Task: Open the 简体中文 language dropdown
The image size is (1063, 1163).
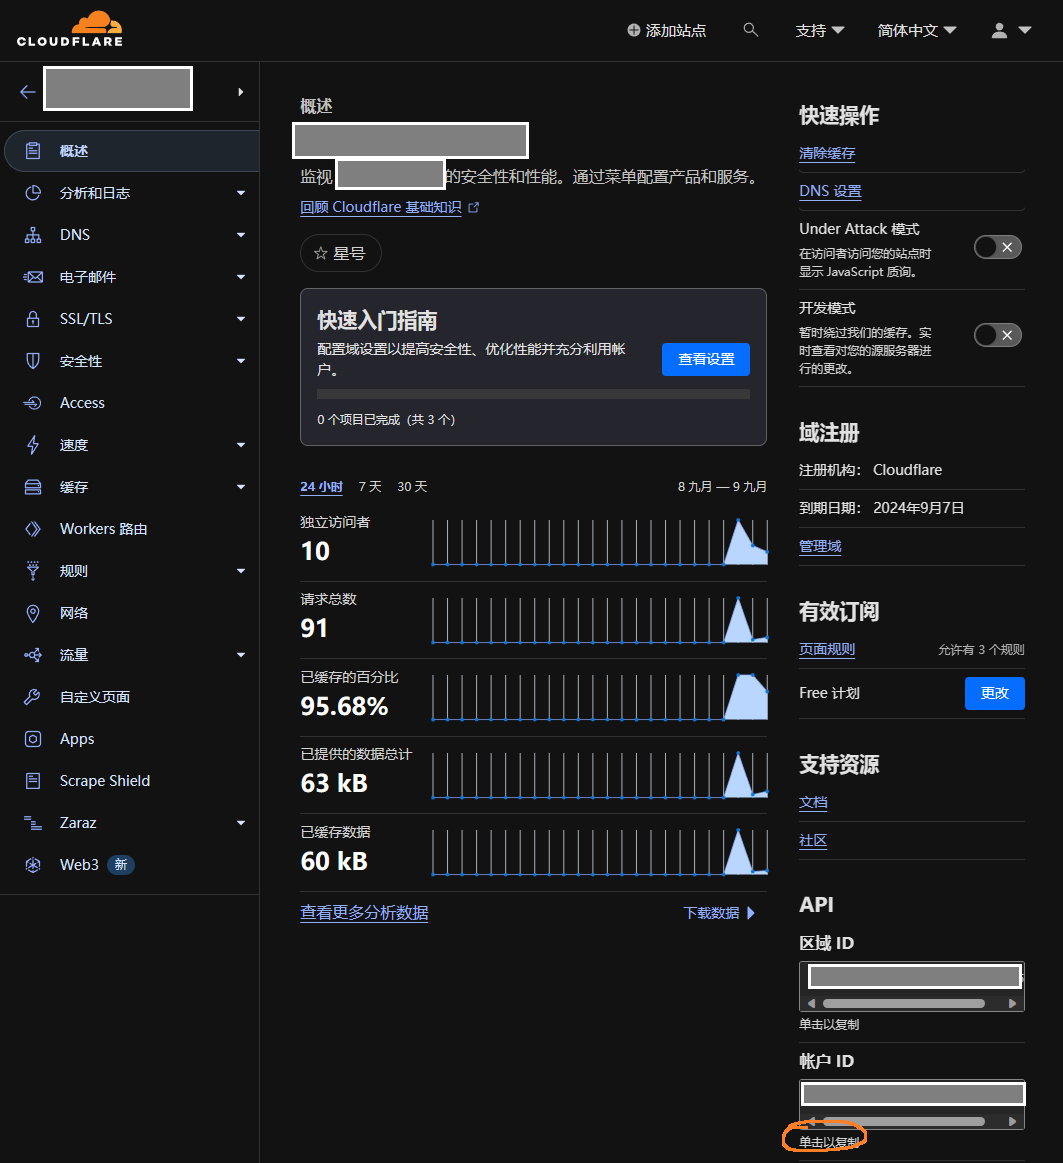Action: coord(917,30)
